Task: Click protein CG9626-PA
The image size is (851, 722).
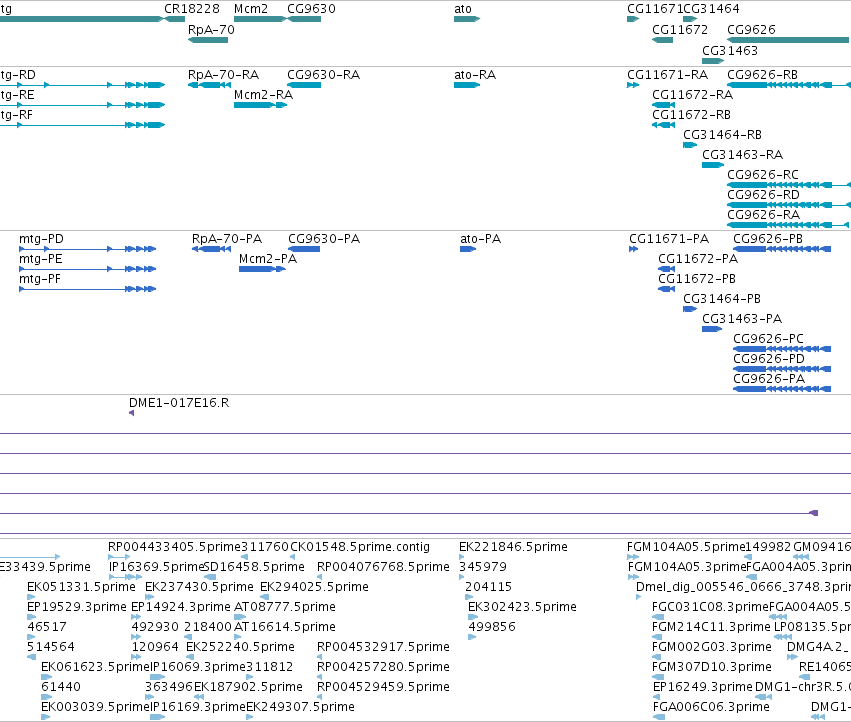Action: point(769,379)
